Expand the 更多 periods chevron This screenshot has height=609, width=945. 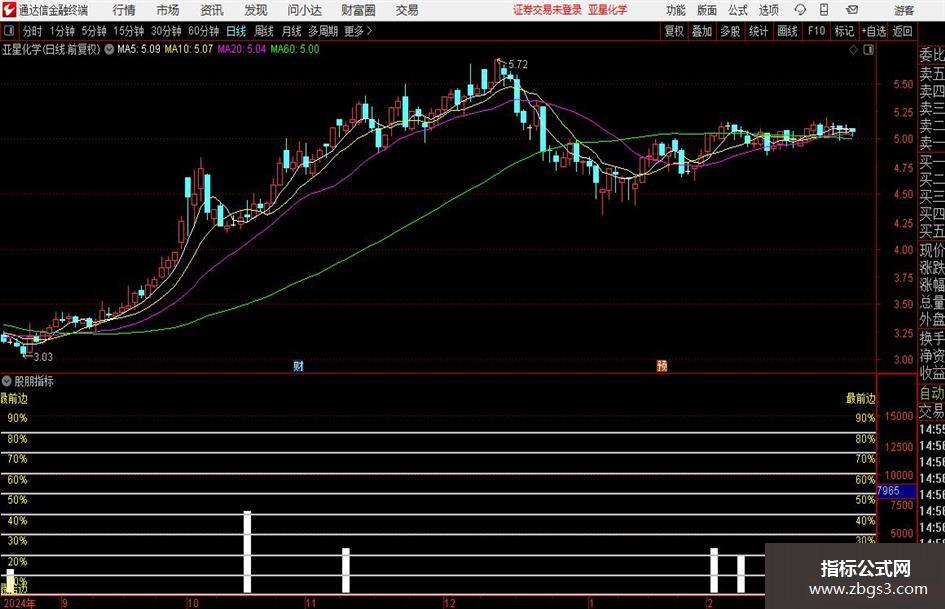(359, 31)
